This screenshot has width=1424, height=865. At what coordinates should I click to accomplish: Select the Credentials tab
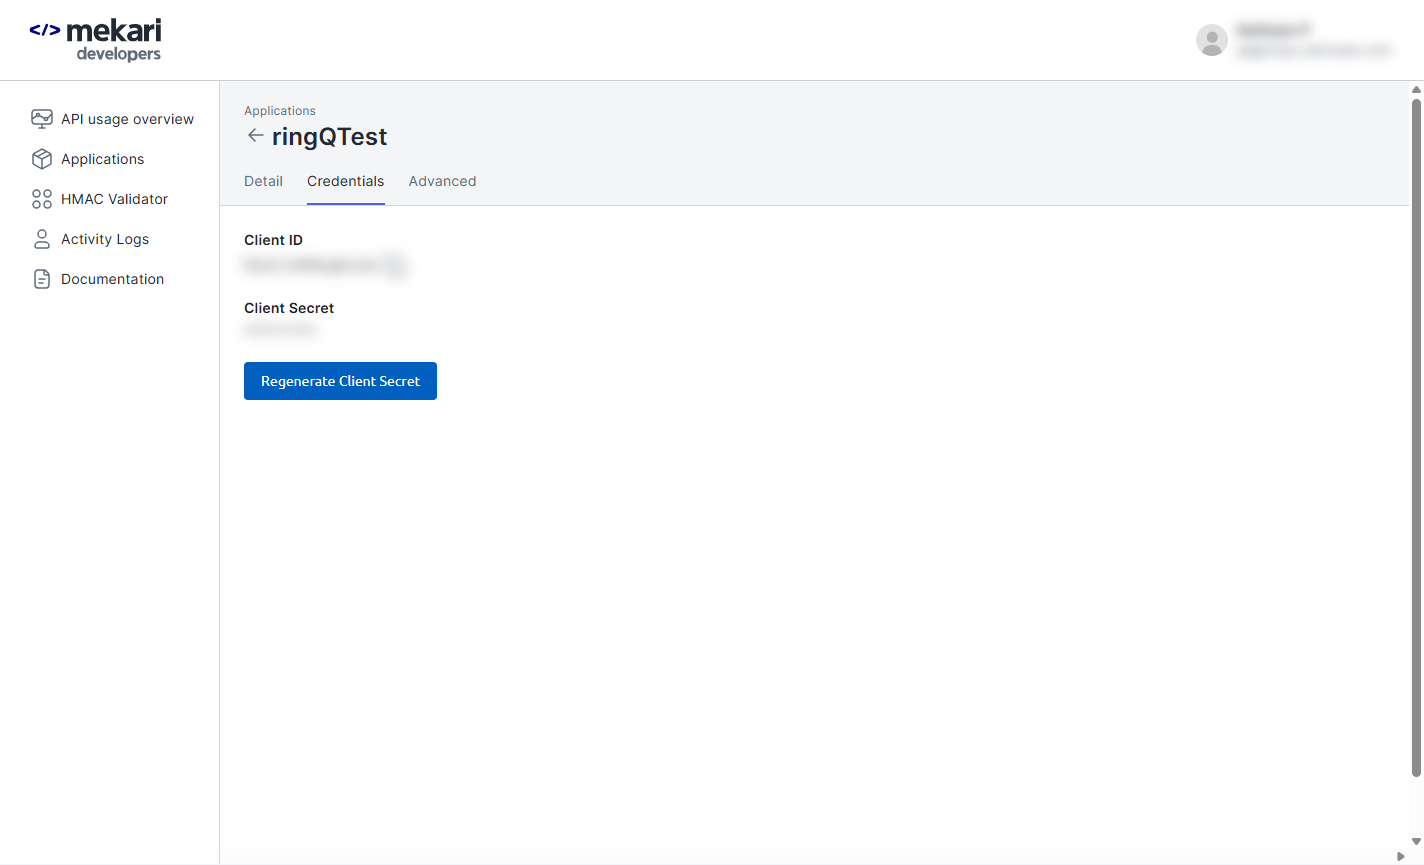(346, 181)
